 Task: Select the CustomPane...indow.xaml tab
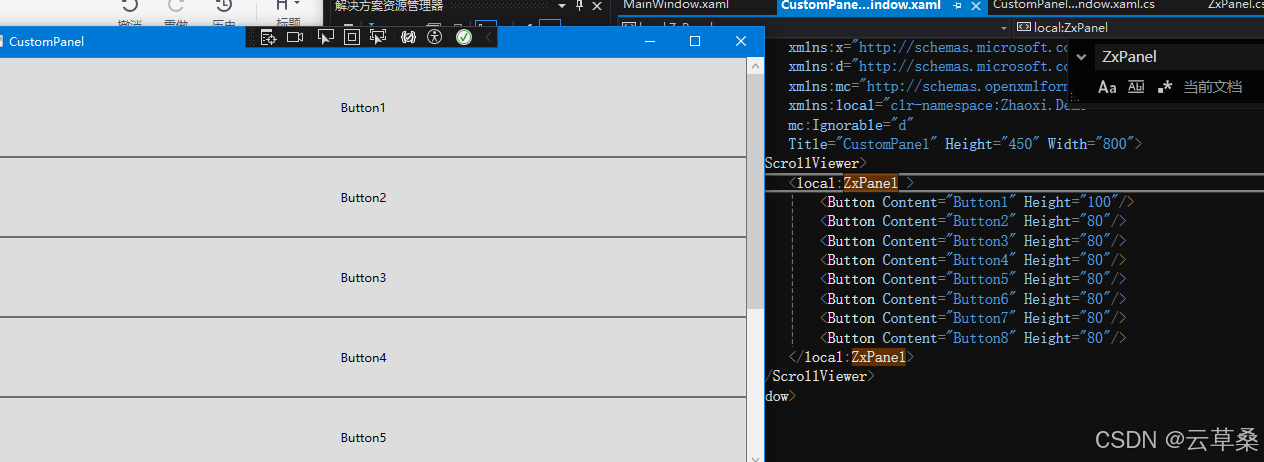[x=863, y=5]
